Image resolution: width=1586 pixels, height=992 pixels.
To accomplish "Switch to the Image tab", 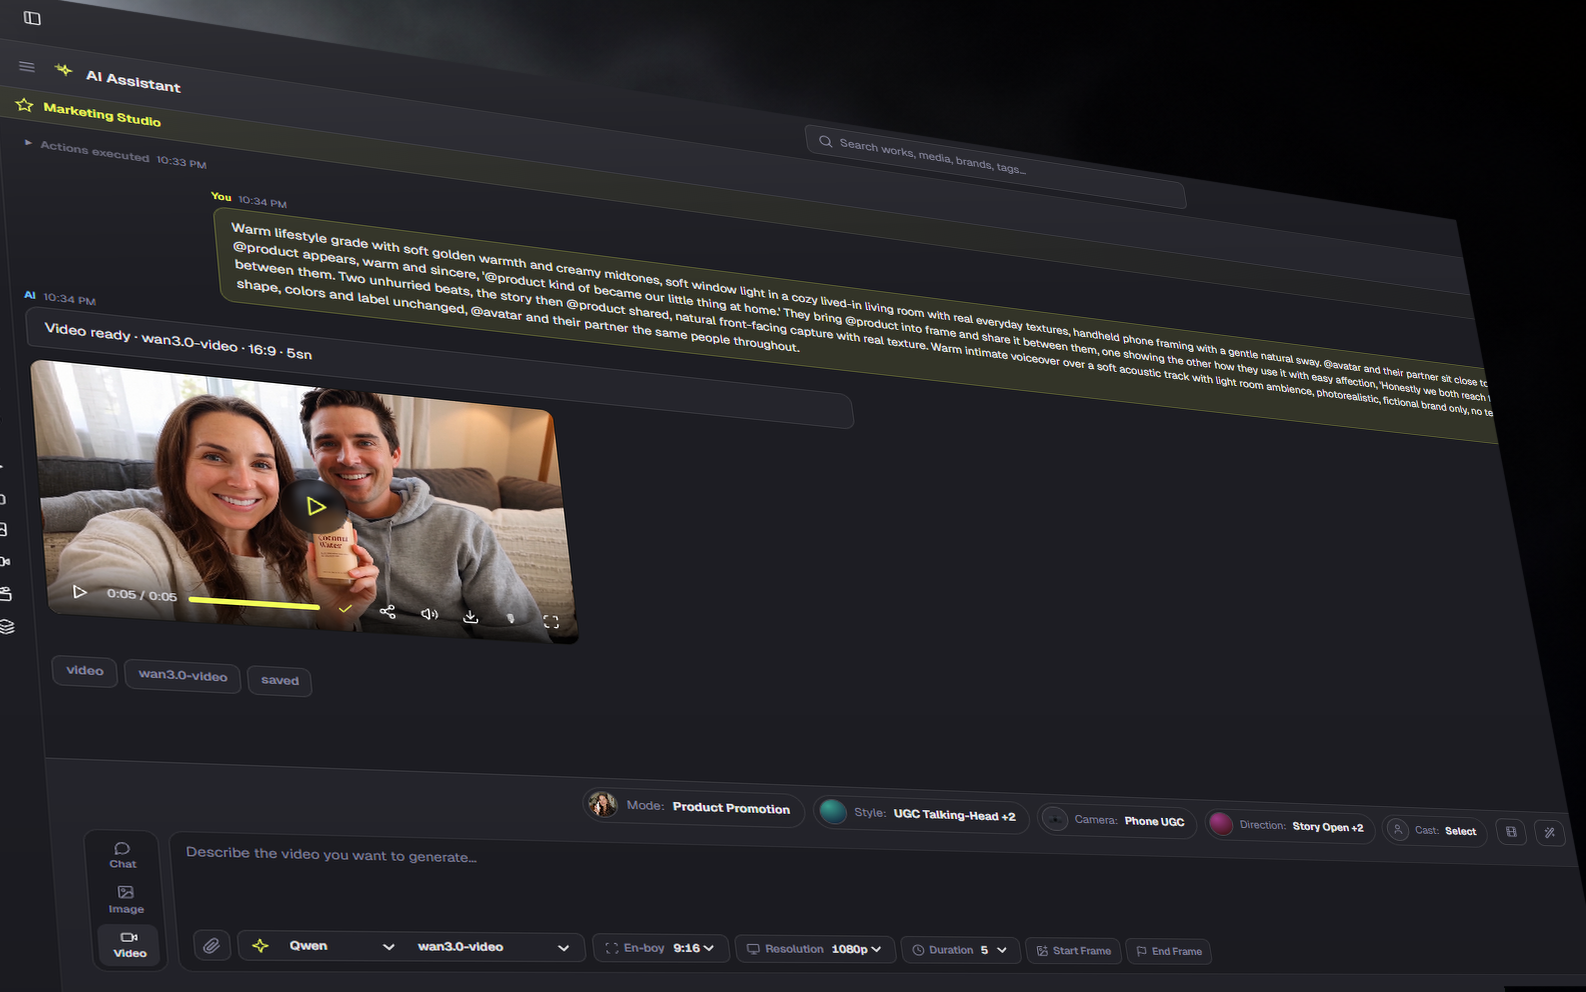I will (126, 900).
